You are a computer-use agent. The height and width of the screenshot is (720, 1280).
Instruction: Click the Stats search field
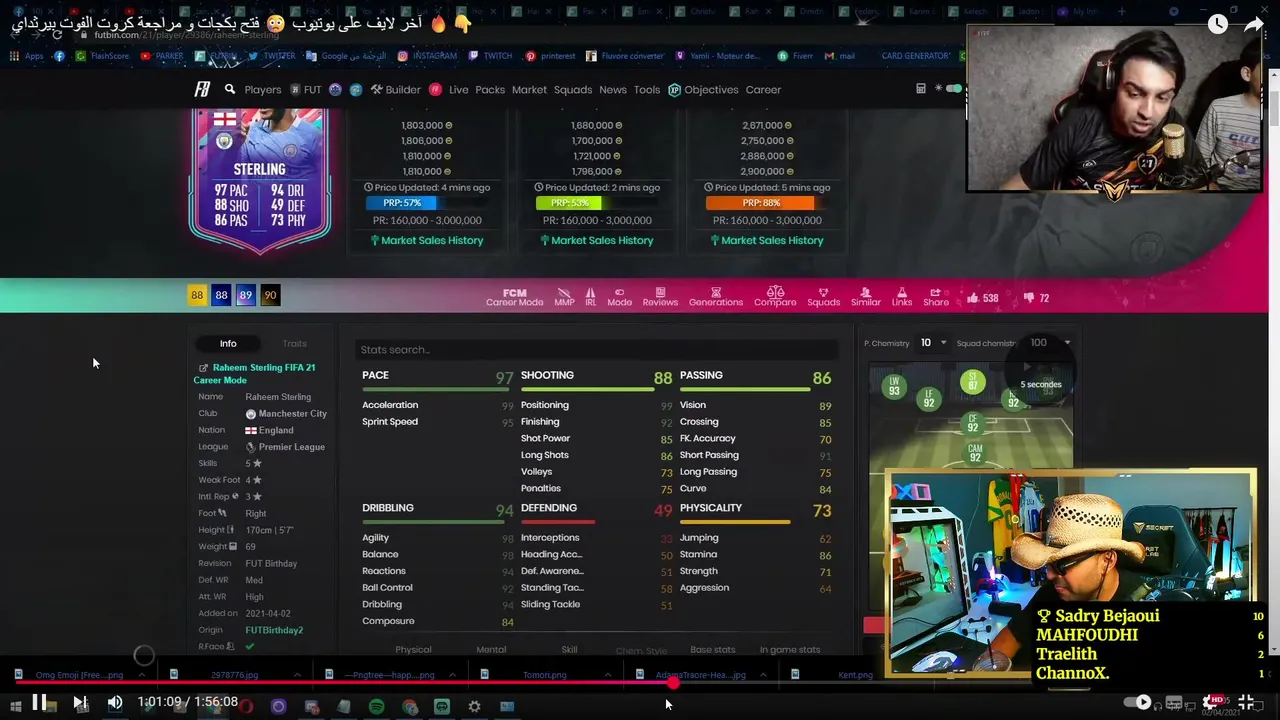click(x=597, y=349)
